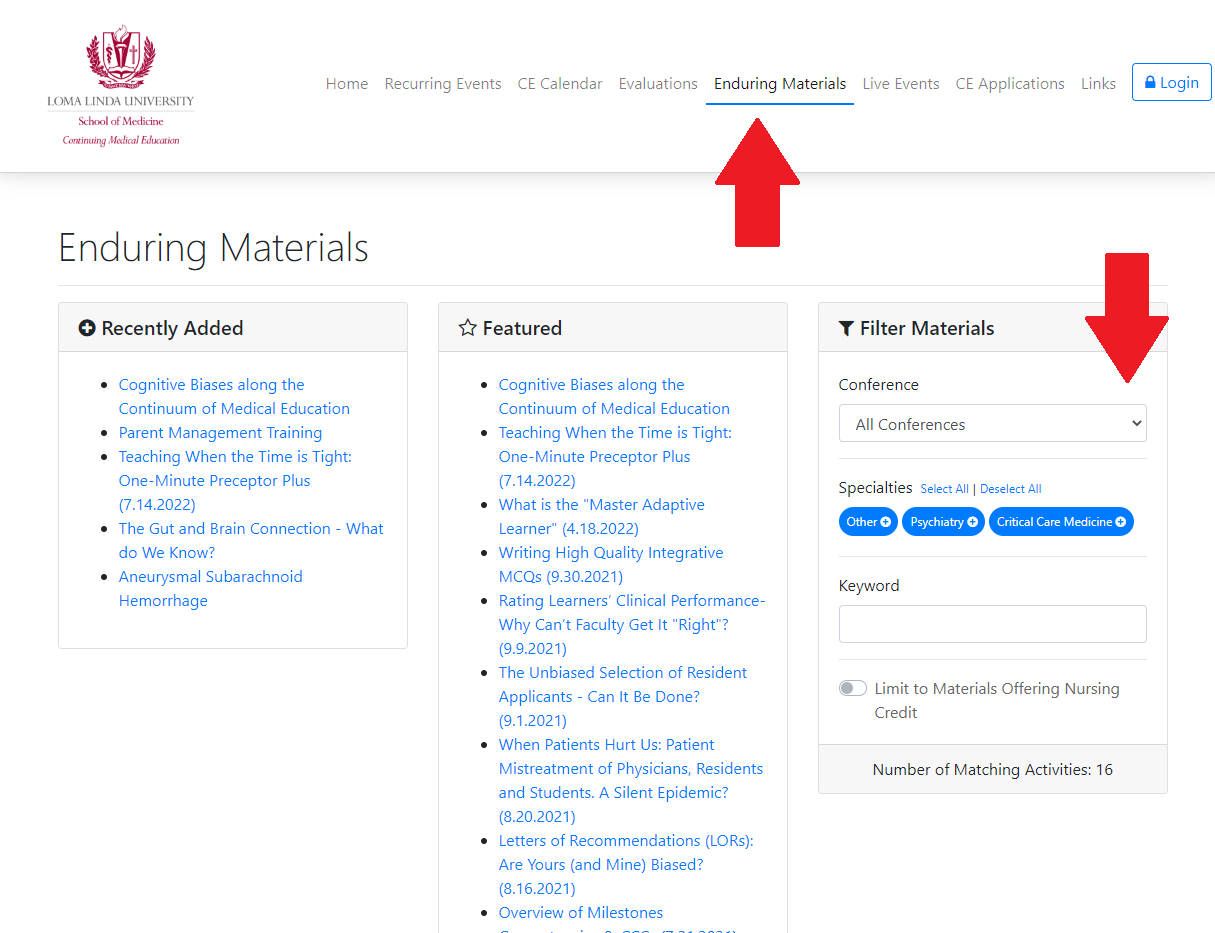Click inside the Keyword search field
This screenshot has width=1215, height=933.
(992, 623)
